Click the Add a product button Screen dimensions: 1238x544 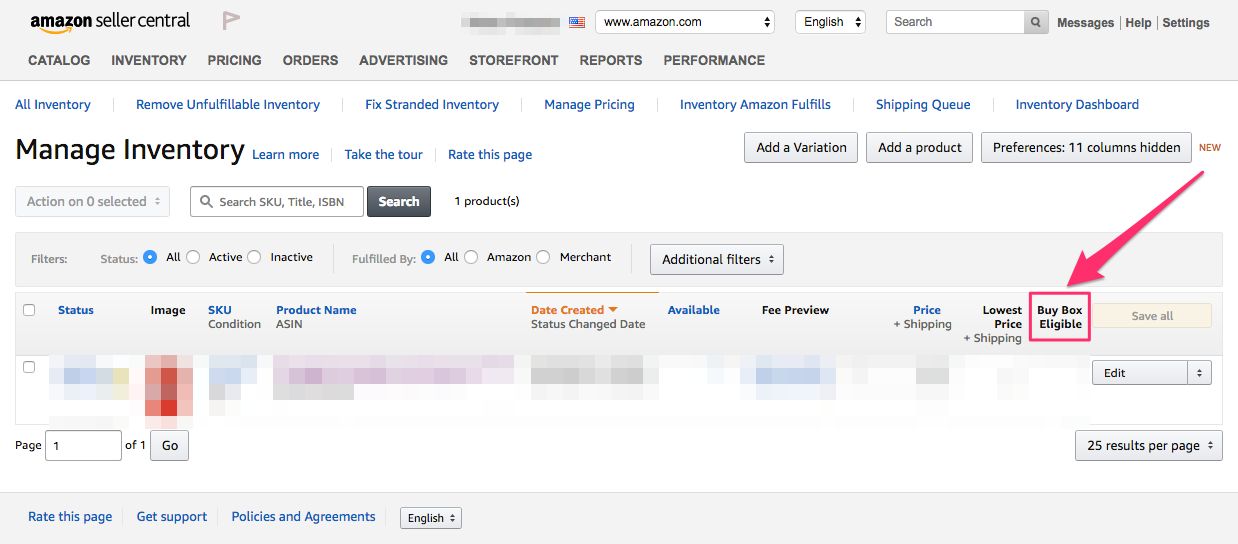pyautogui.click(x=920, y=147)
